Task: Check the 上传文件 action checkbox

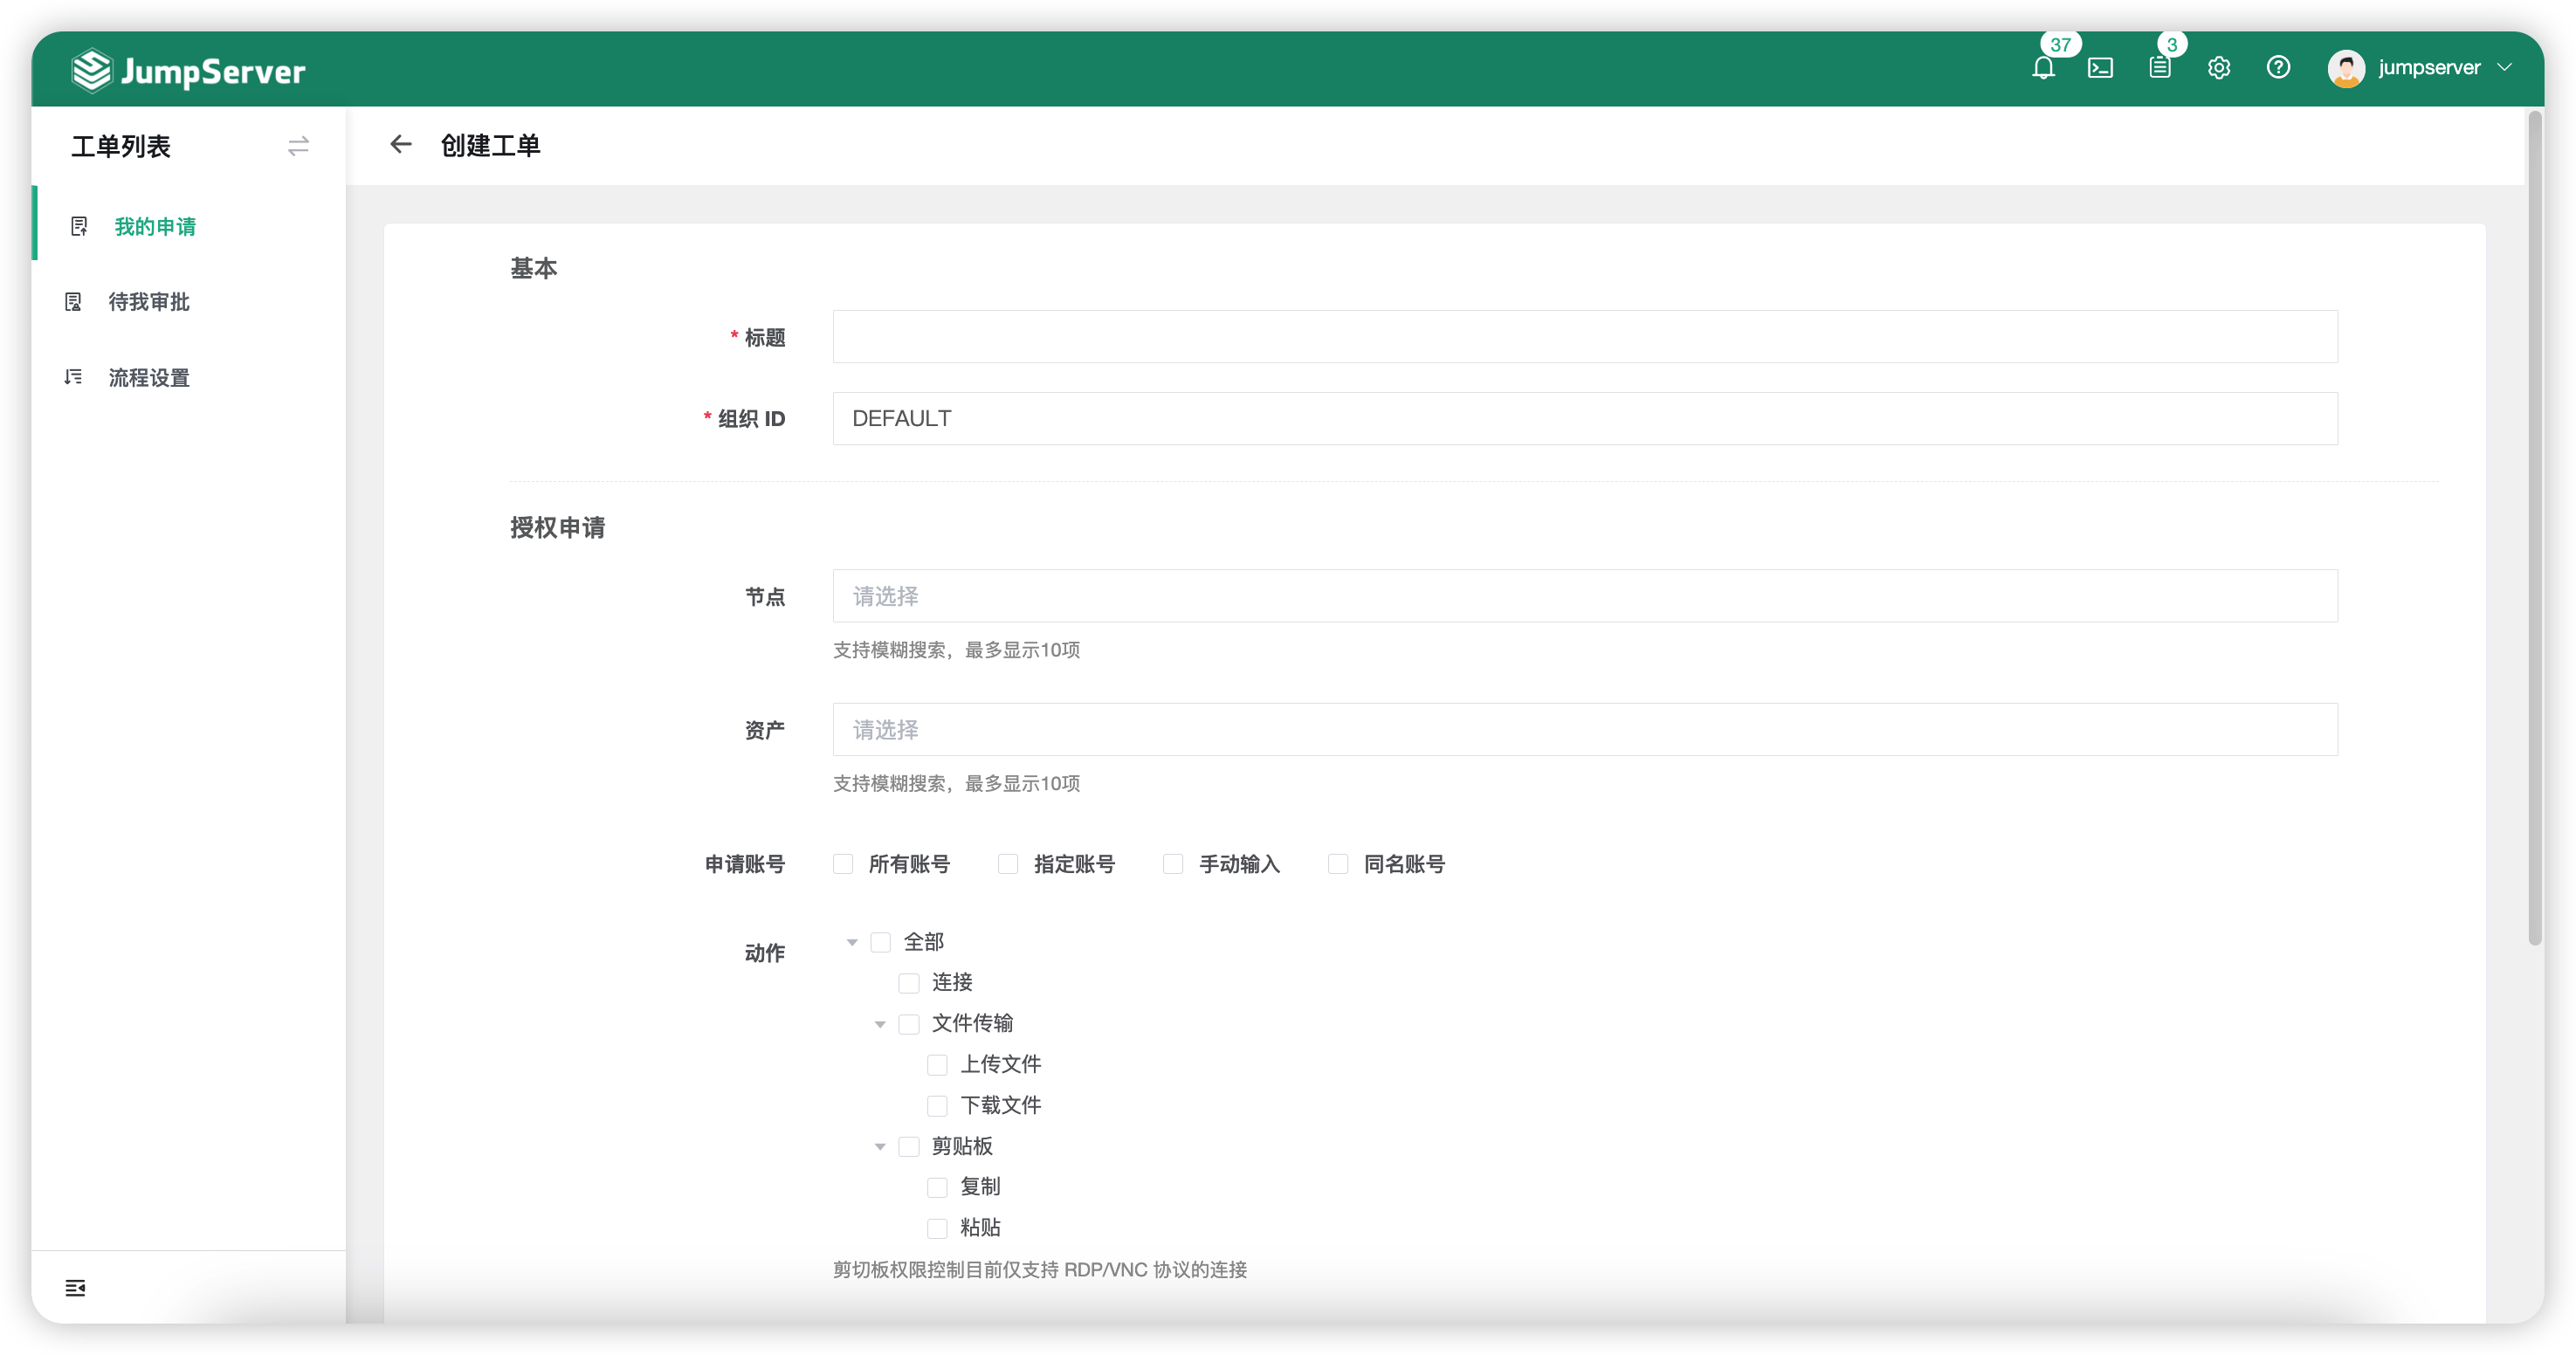Action: tap(937, 1065)
